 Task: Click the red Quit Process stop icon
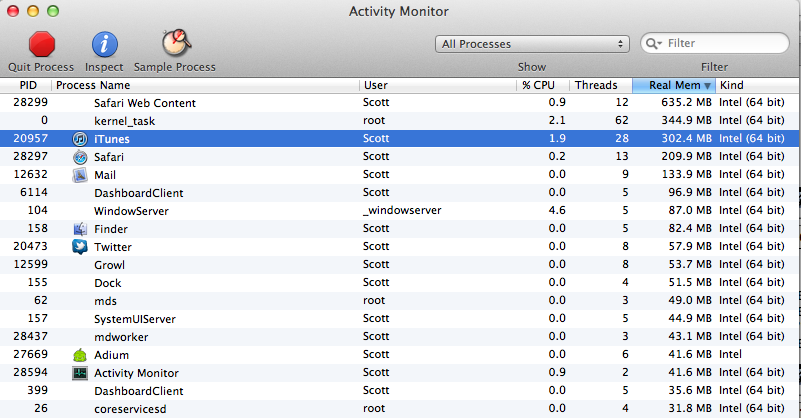pos(41,44)
